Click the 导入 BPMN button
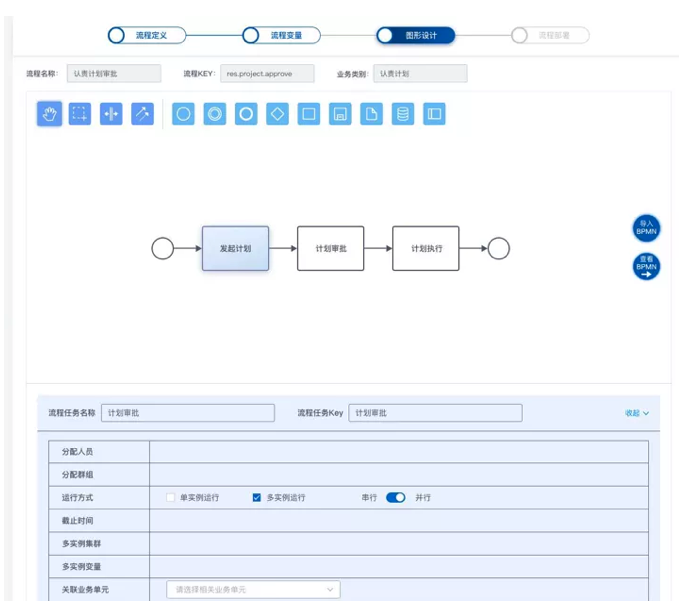679x607 pixels. click(x=646, y=228)
